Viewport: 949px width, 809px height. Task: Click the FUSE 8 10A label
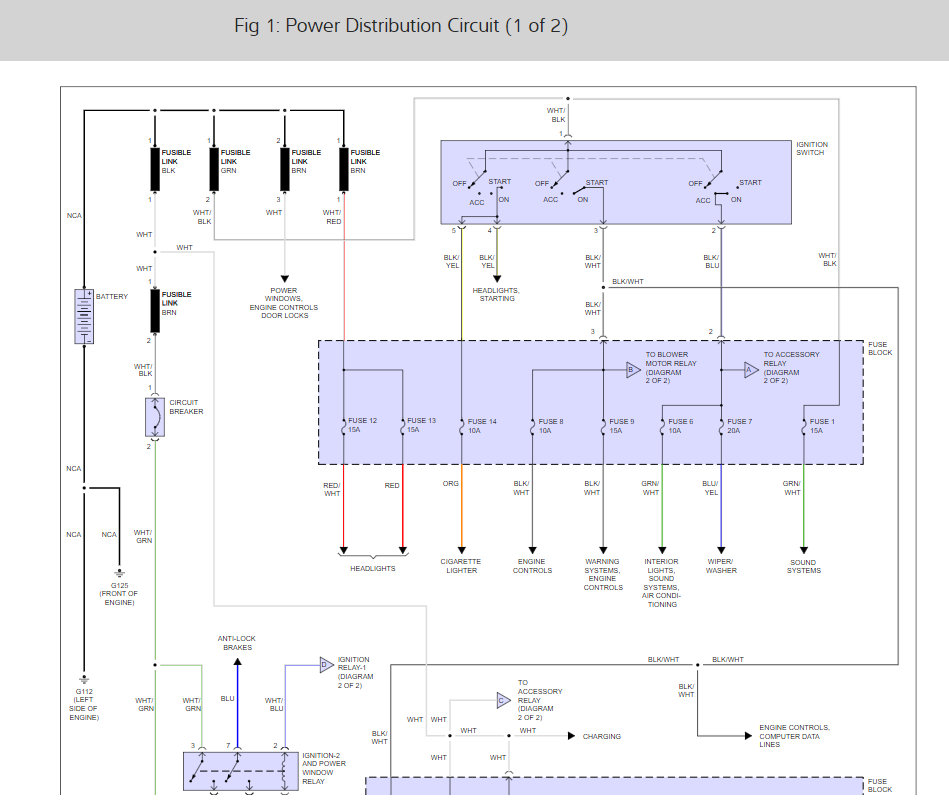click(x=550, y=426)
